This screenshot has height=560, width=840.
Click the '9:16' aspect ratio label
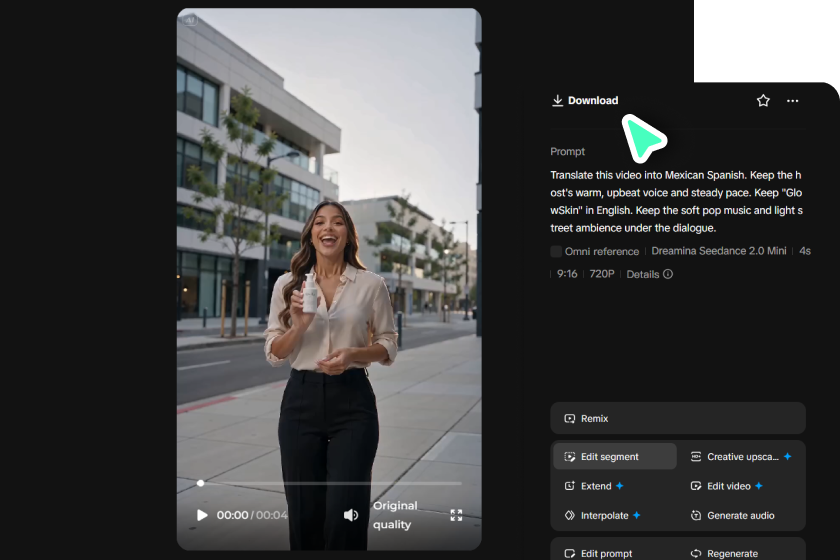567,274
